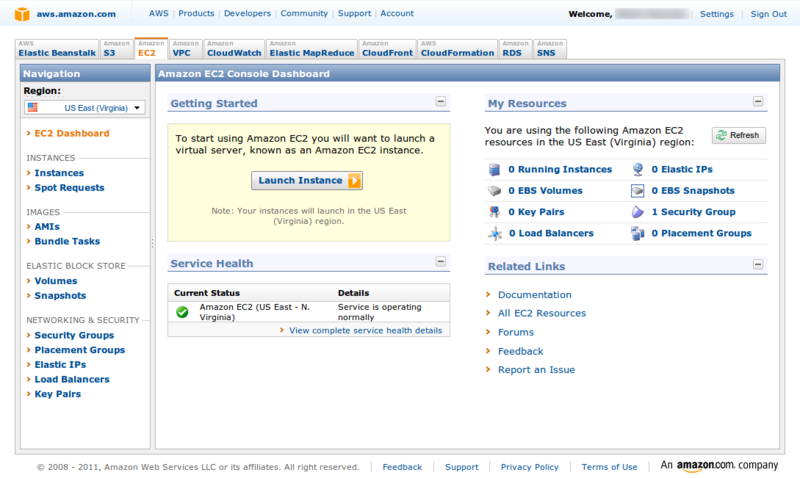800x478 pixels.
Task: Click the Sign Out link
Action: pos(768,14)
